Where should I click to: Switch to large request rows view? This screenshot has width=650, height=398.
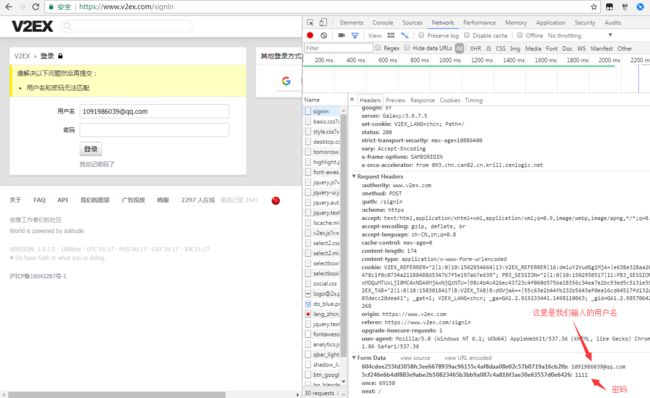point(391,35)
